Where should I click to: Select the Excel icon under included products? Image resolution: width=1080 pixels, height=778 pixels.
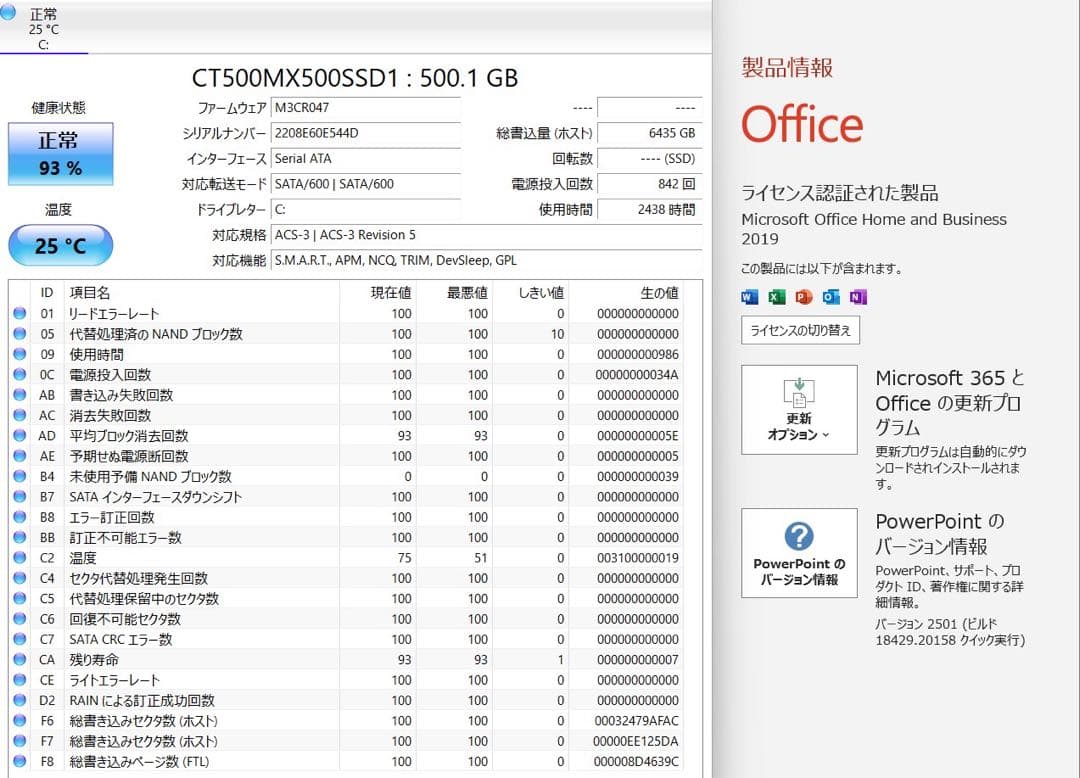pos(777,296)
